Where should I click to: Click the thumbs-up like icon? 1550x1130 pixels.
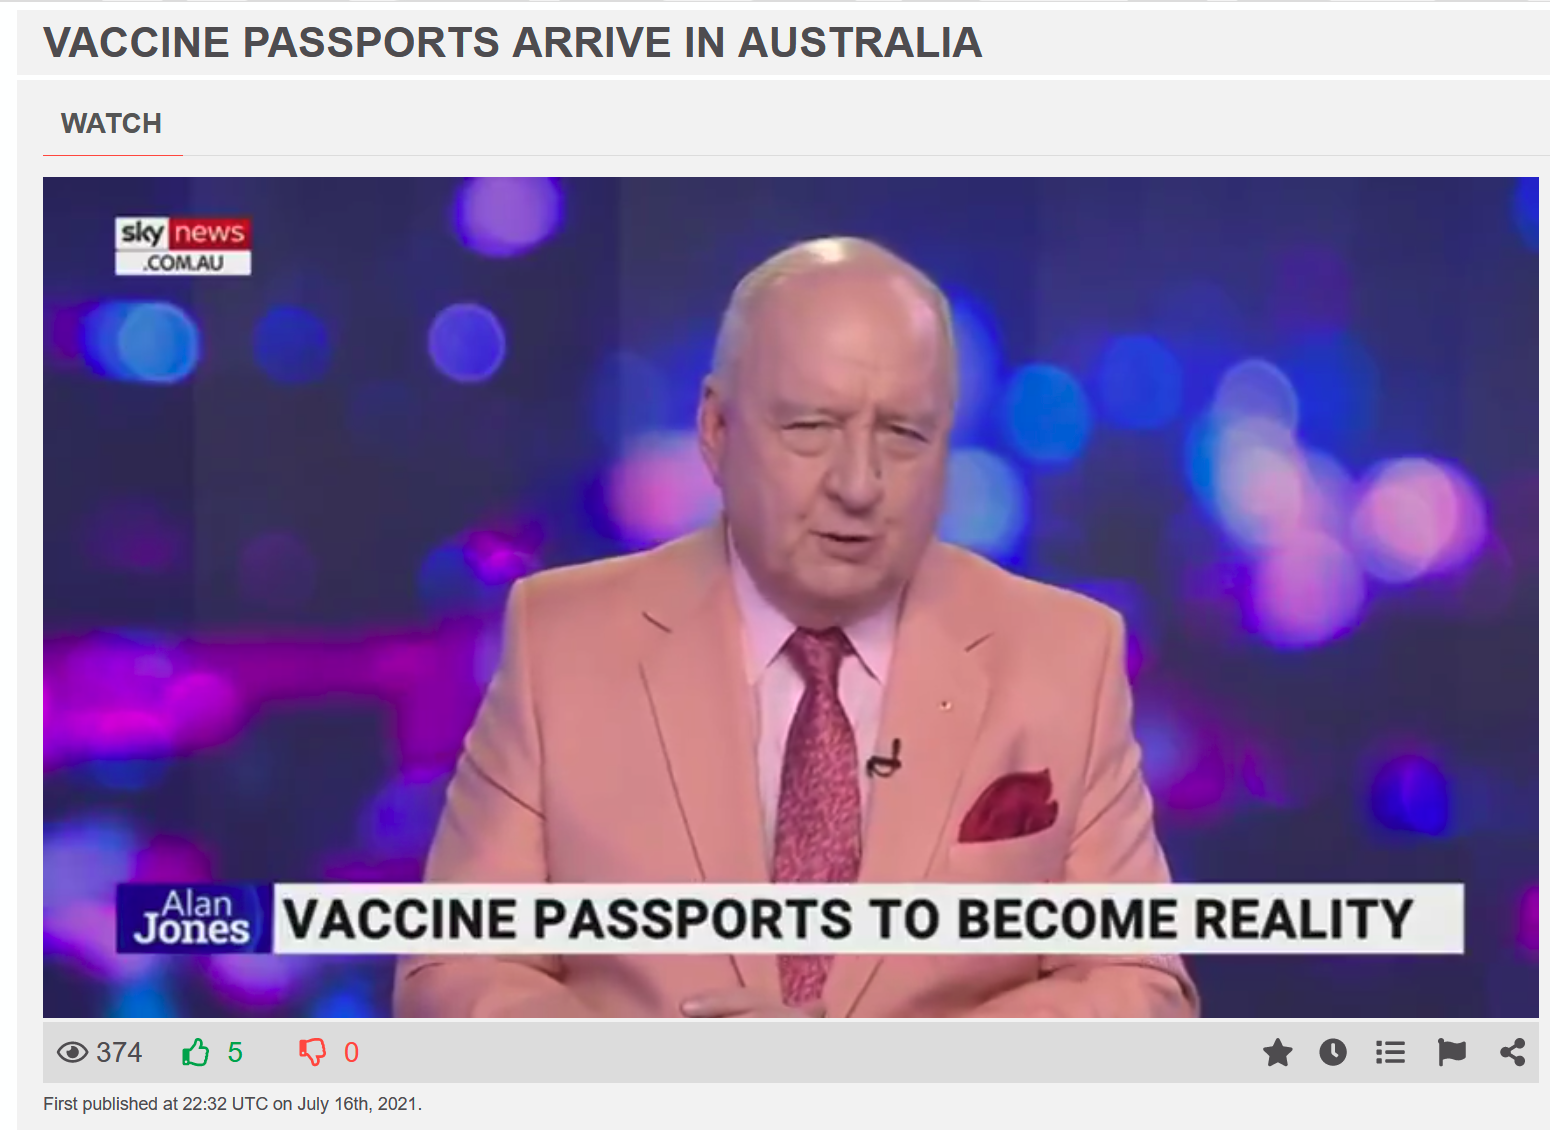point(196,1052)
